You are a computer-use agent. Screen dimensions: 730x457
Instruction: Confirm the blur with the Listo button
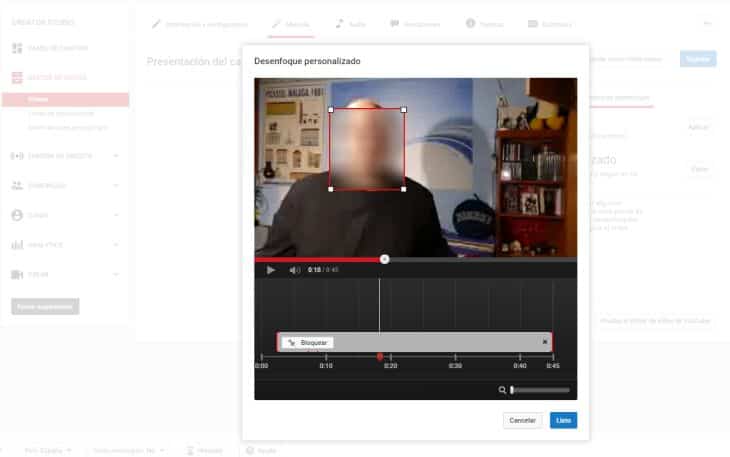coord(563,420)
